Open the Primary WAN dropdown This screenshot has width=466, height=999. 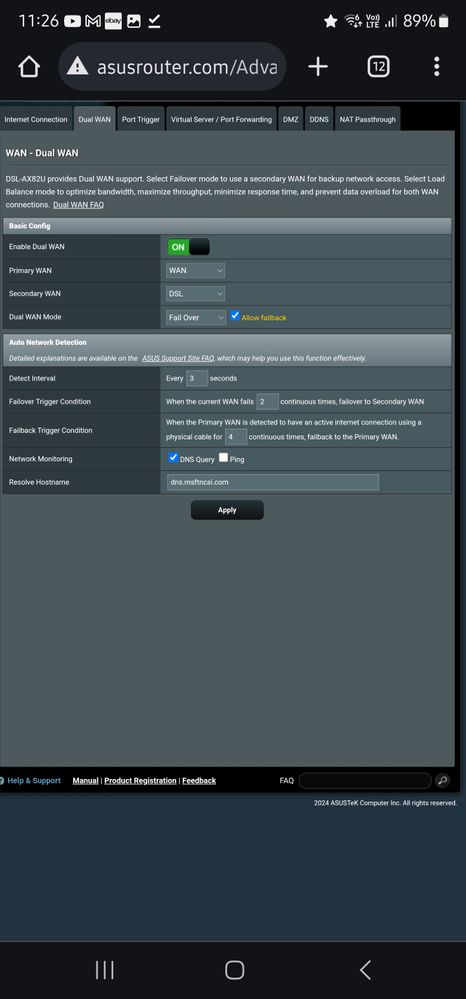(195, 270)
